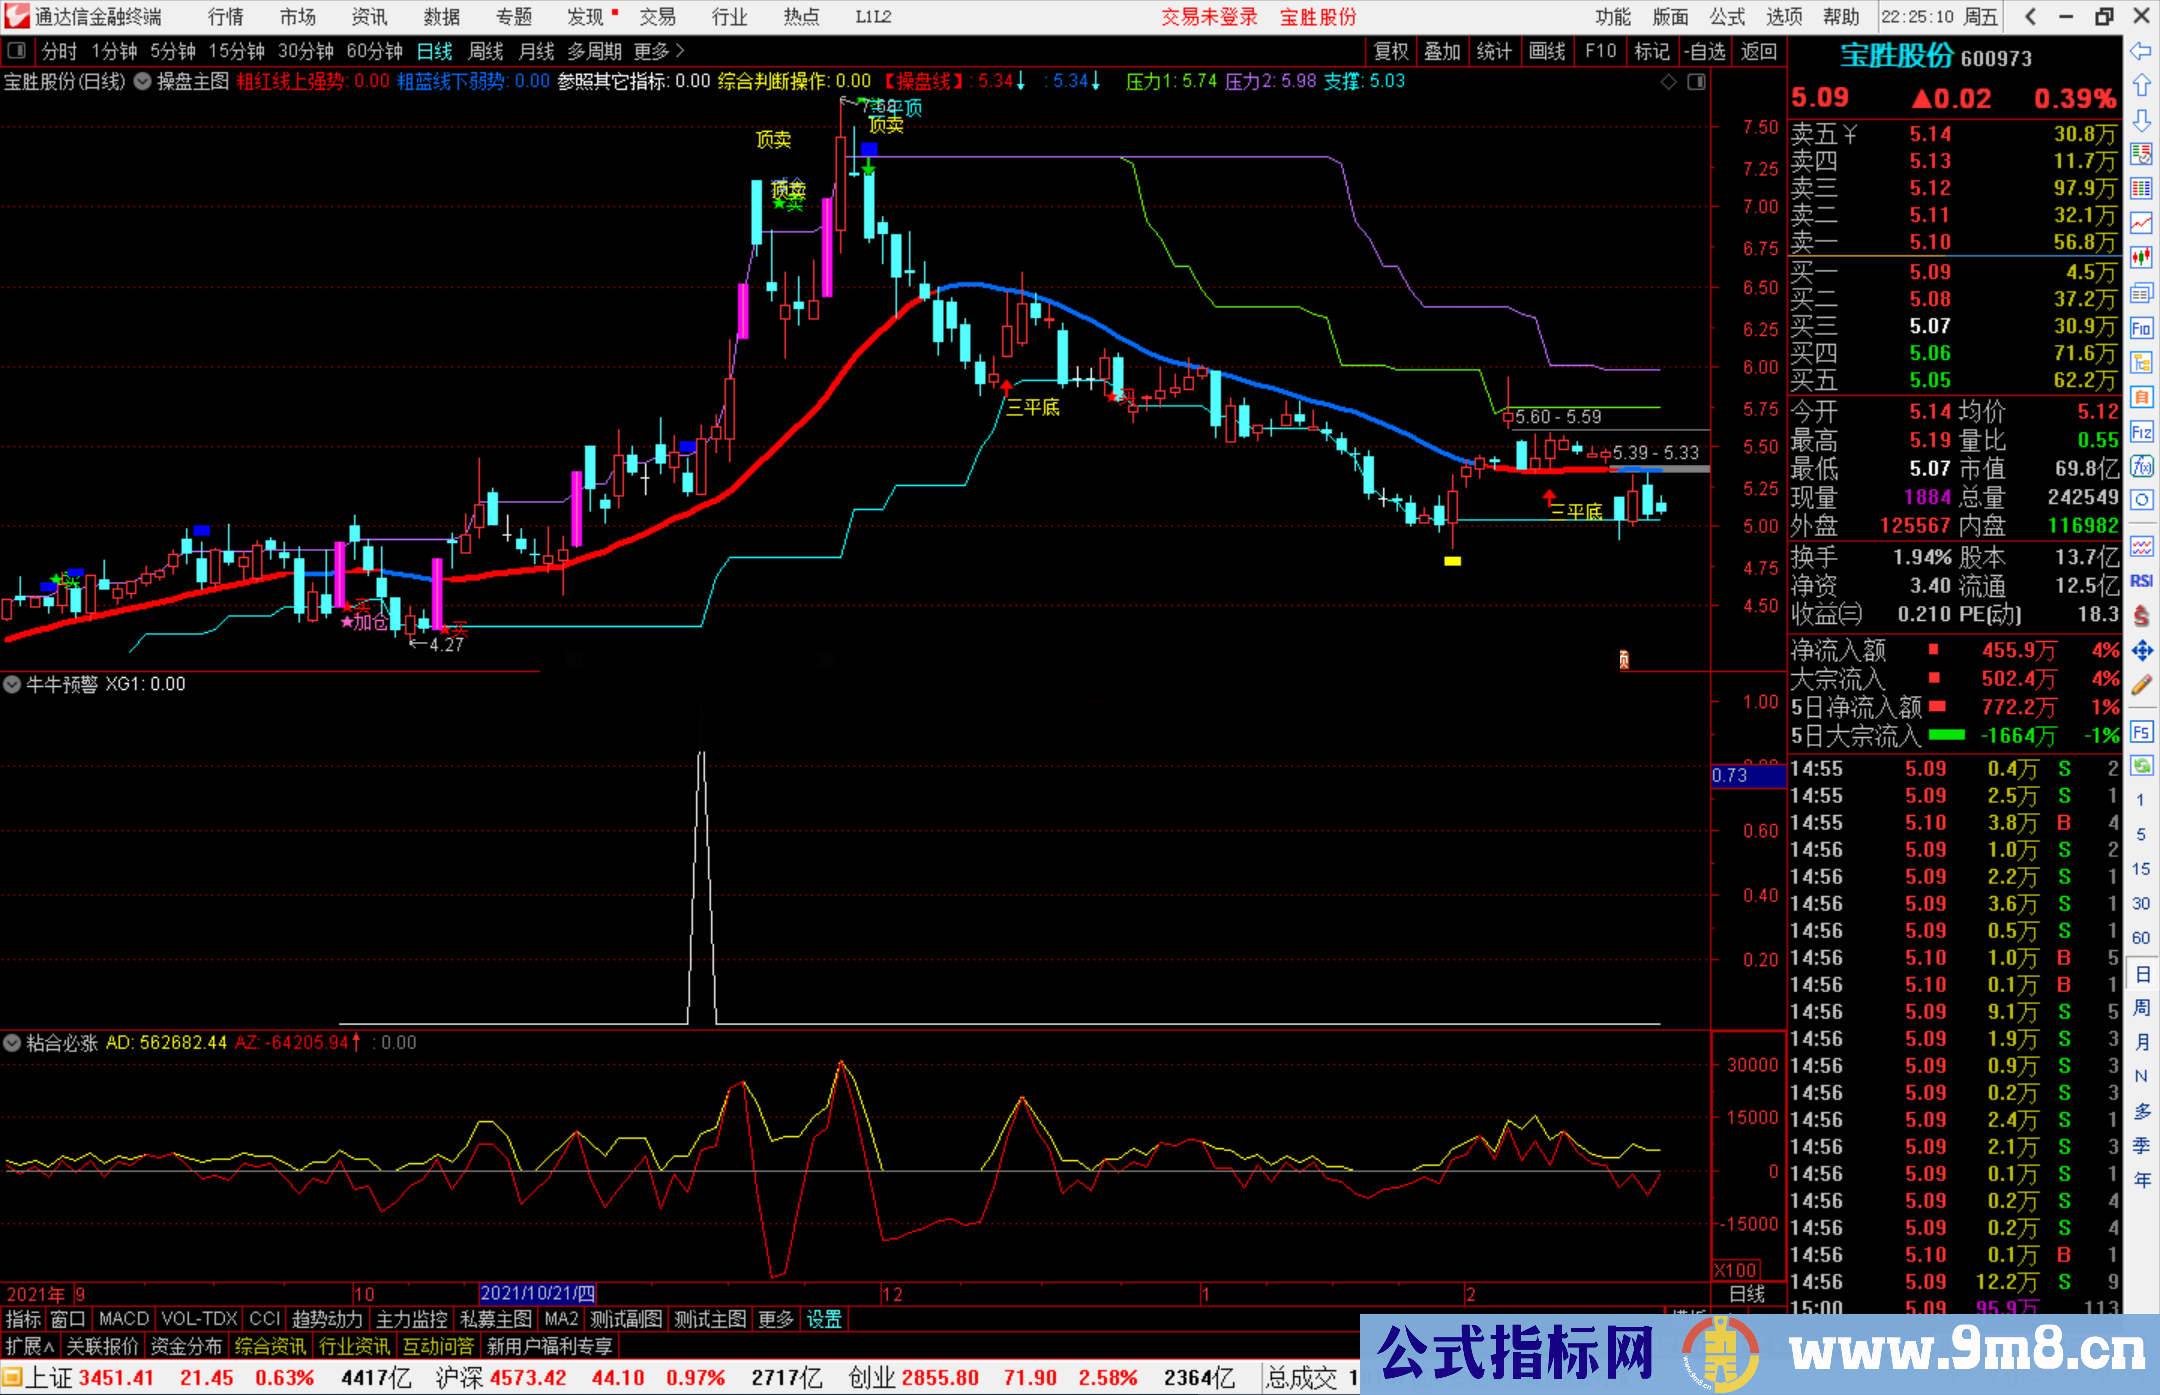The height and width of the screenshot is (1395, 2160).
Task: Click the F10 sidebar icon
Action: tap(2141, 328)
